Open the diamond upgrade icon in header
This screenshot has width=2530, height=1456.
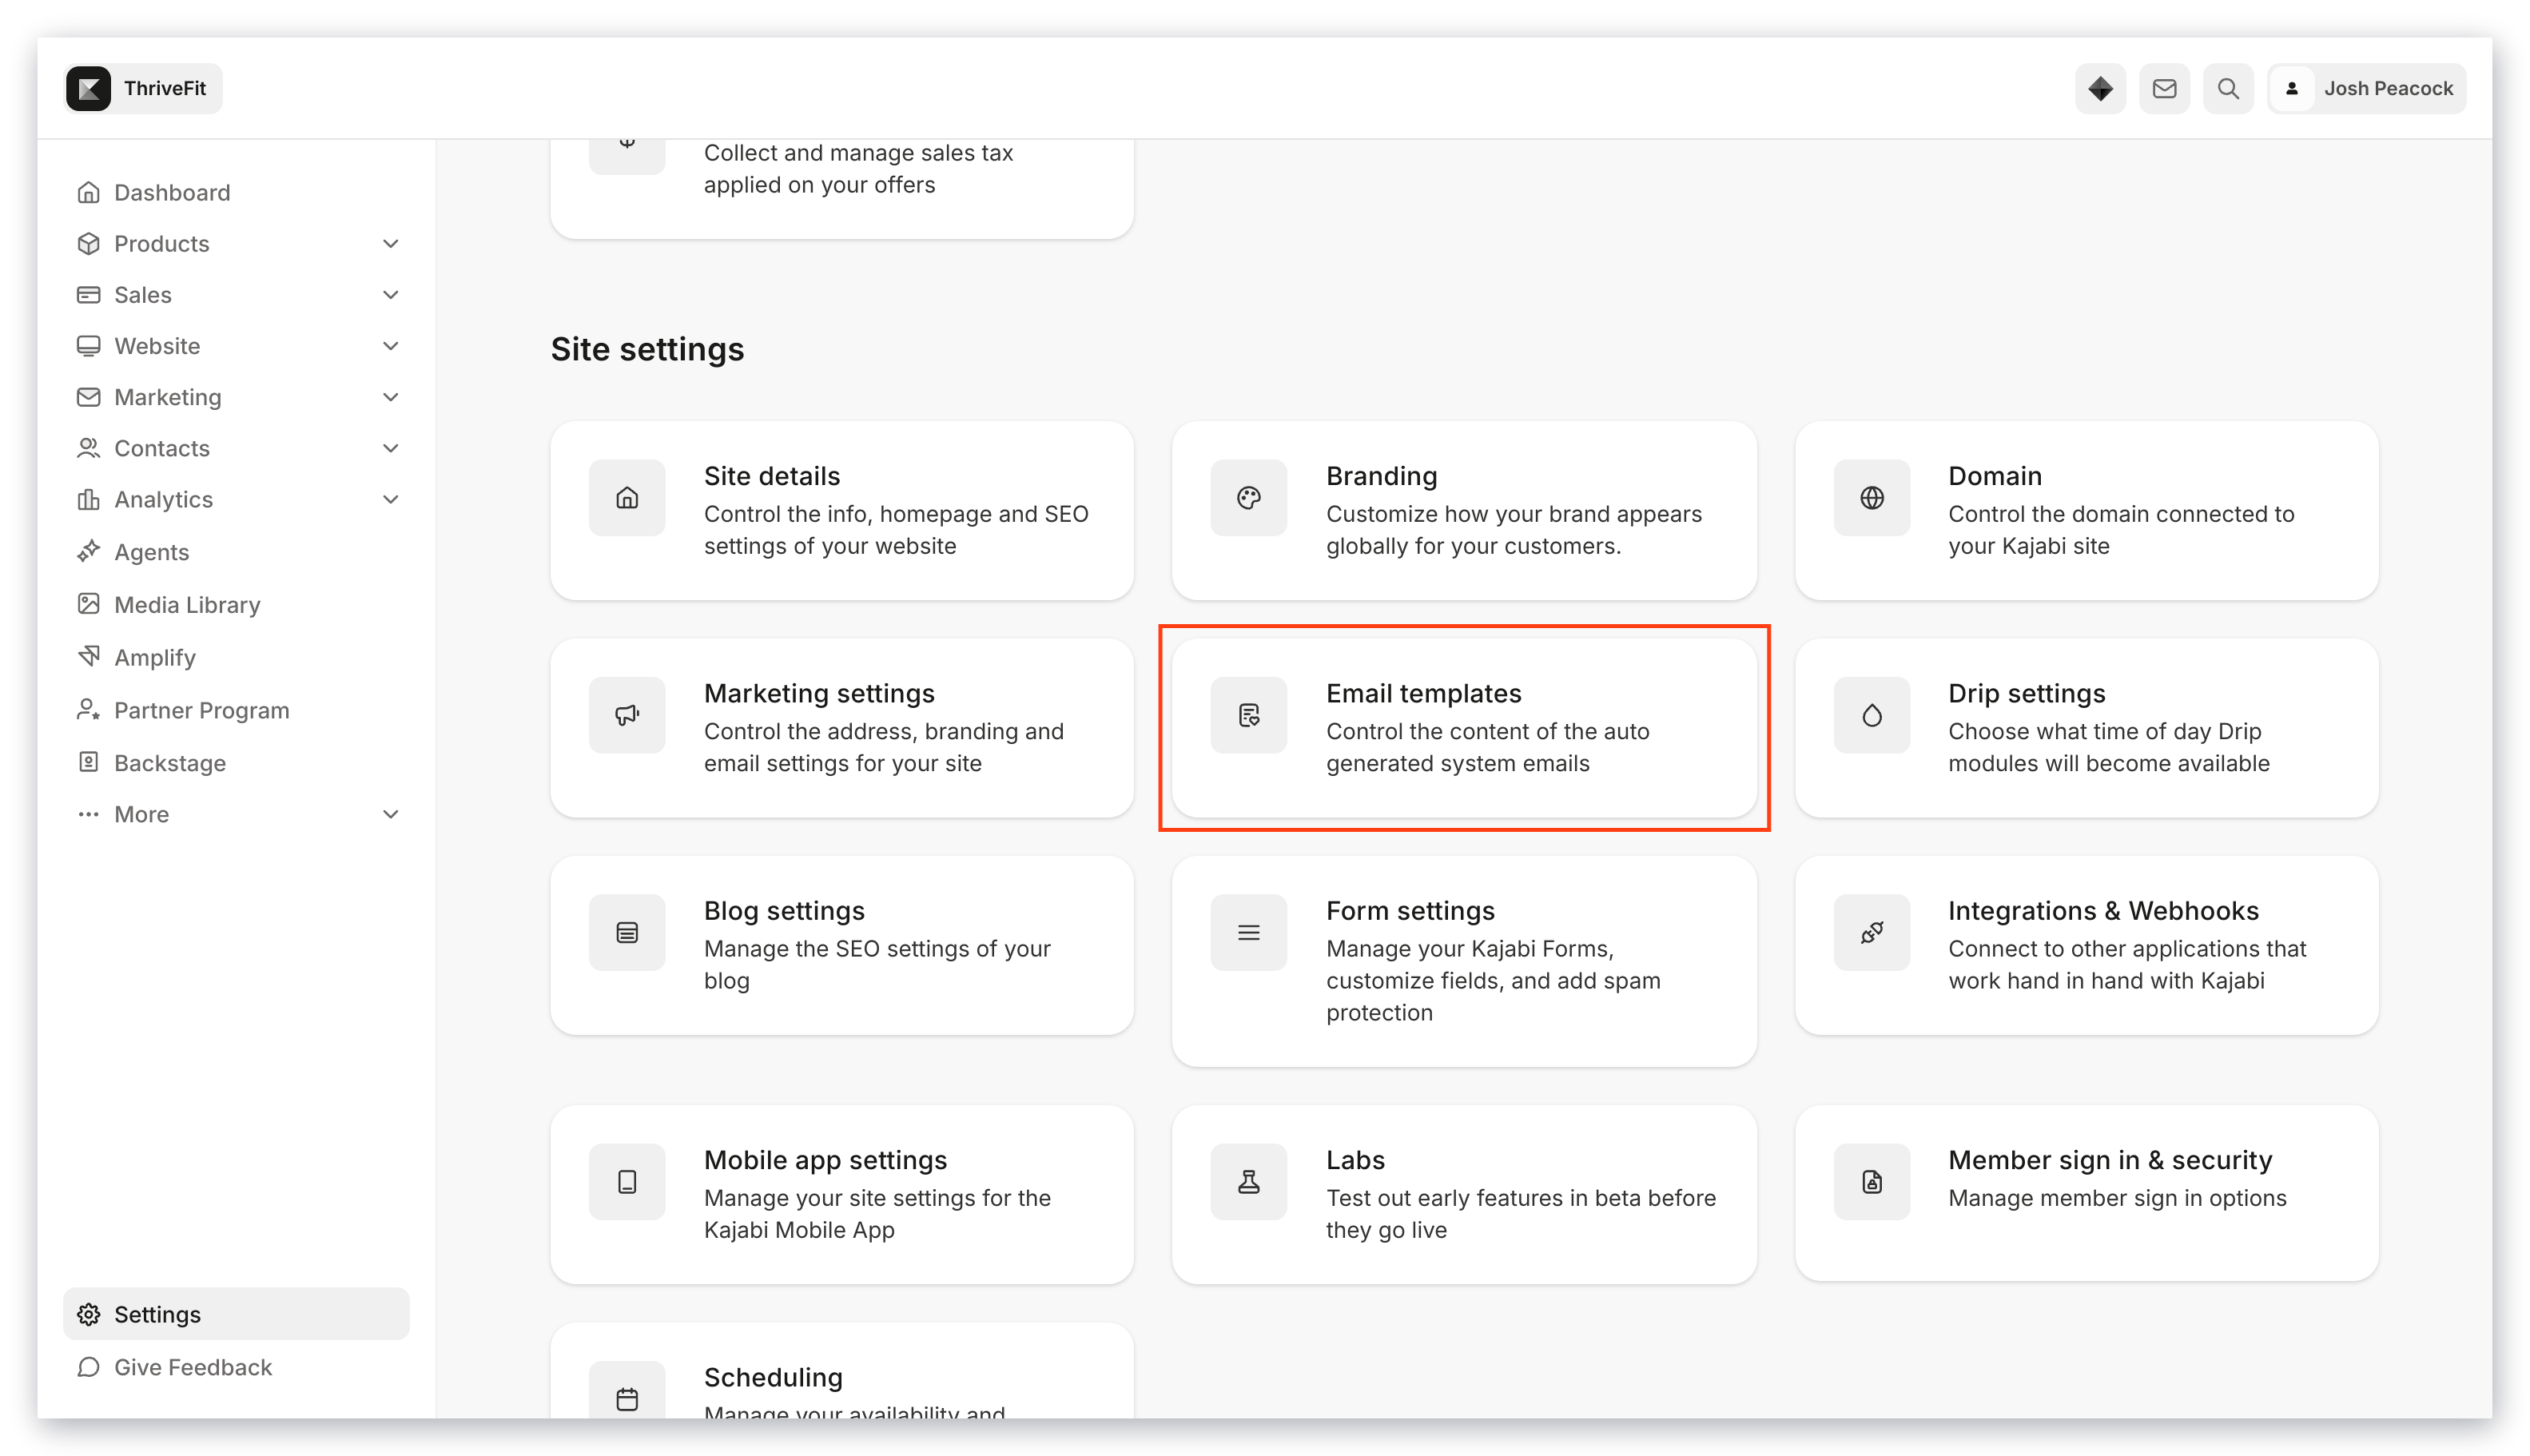pyautogui.click(x=2099, y=88)
